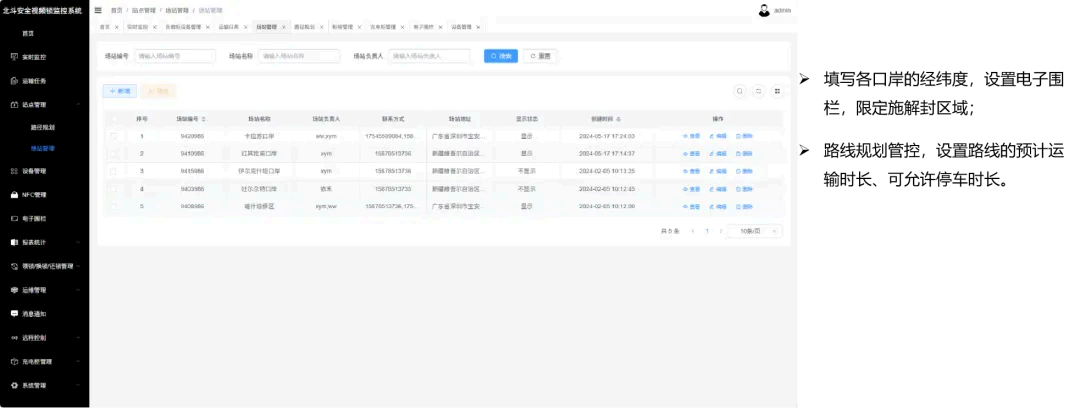Click the blue 搜索 search button
Image resolution: width=1080 pixels, height=408 pixels.
click(501, 56)
